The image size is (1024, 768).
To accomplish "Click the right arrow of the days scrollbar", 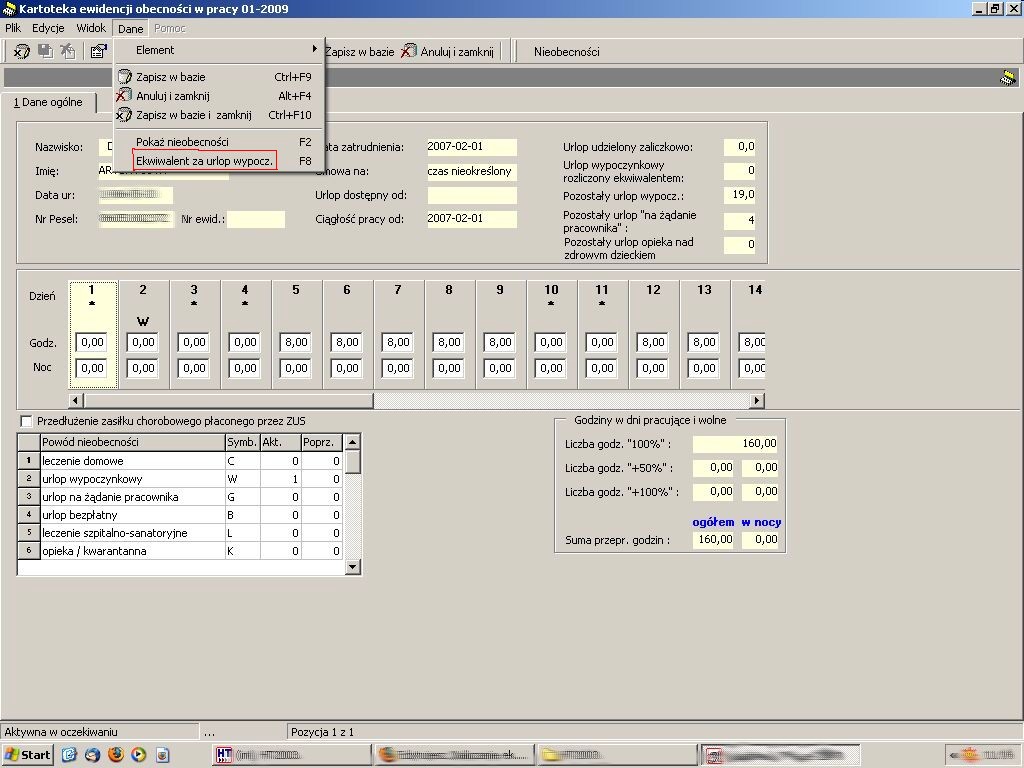I will (756, 400).
